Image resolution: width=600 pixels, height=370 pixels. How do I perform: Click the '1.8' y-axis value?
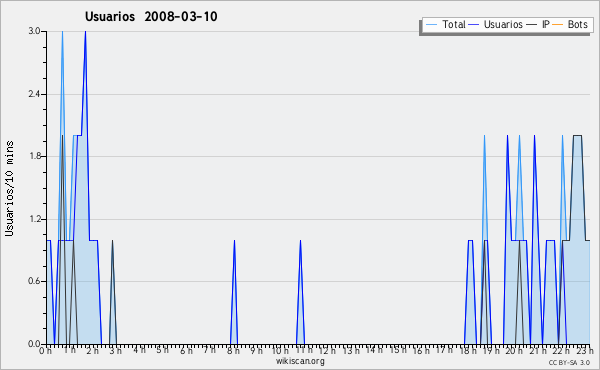[x=35, y=156]
